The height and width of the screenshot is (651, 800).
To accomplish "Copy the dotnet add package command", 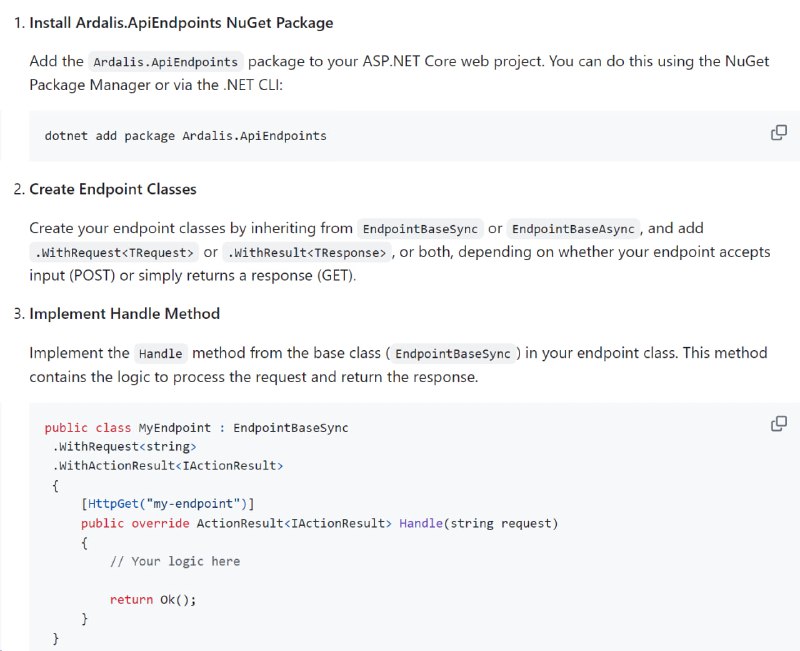I will 779,133.
